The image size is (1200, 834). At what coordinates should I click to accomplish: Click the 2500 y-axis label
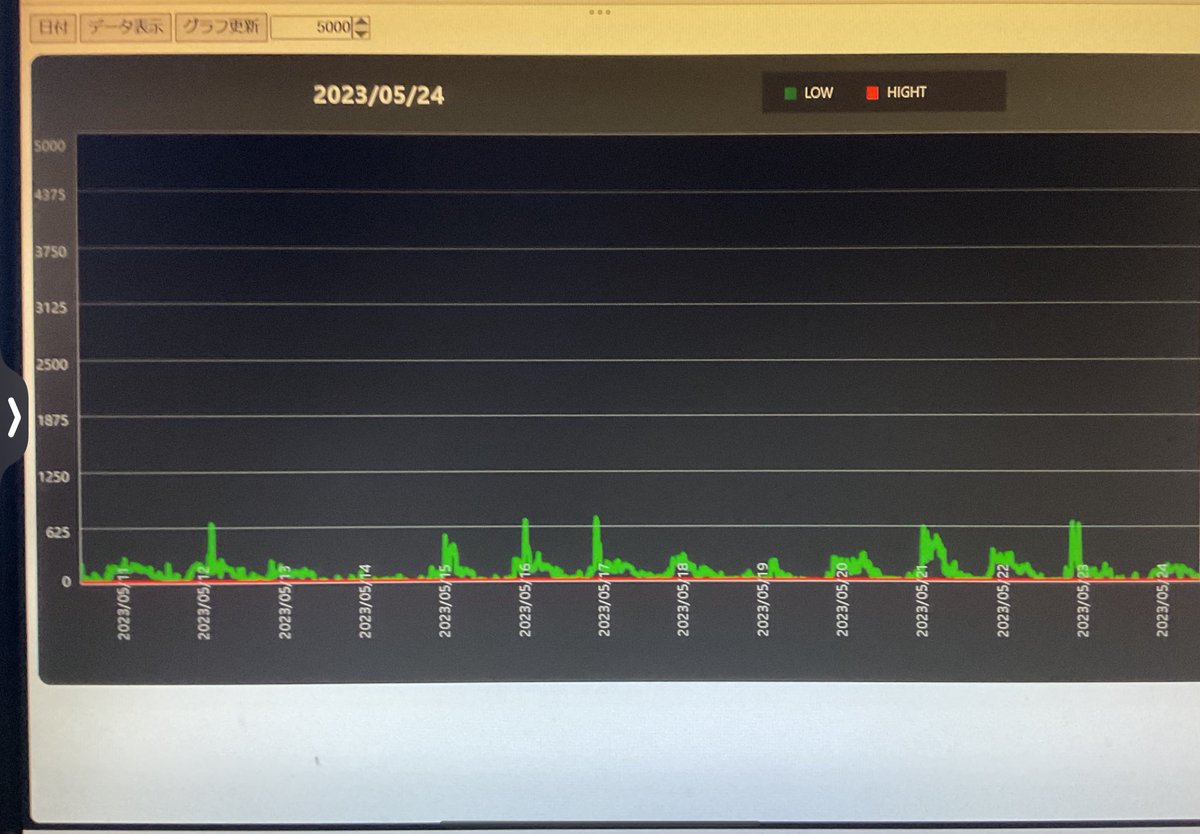coord(51,364)
